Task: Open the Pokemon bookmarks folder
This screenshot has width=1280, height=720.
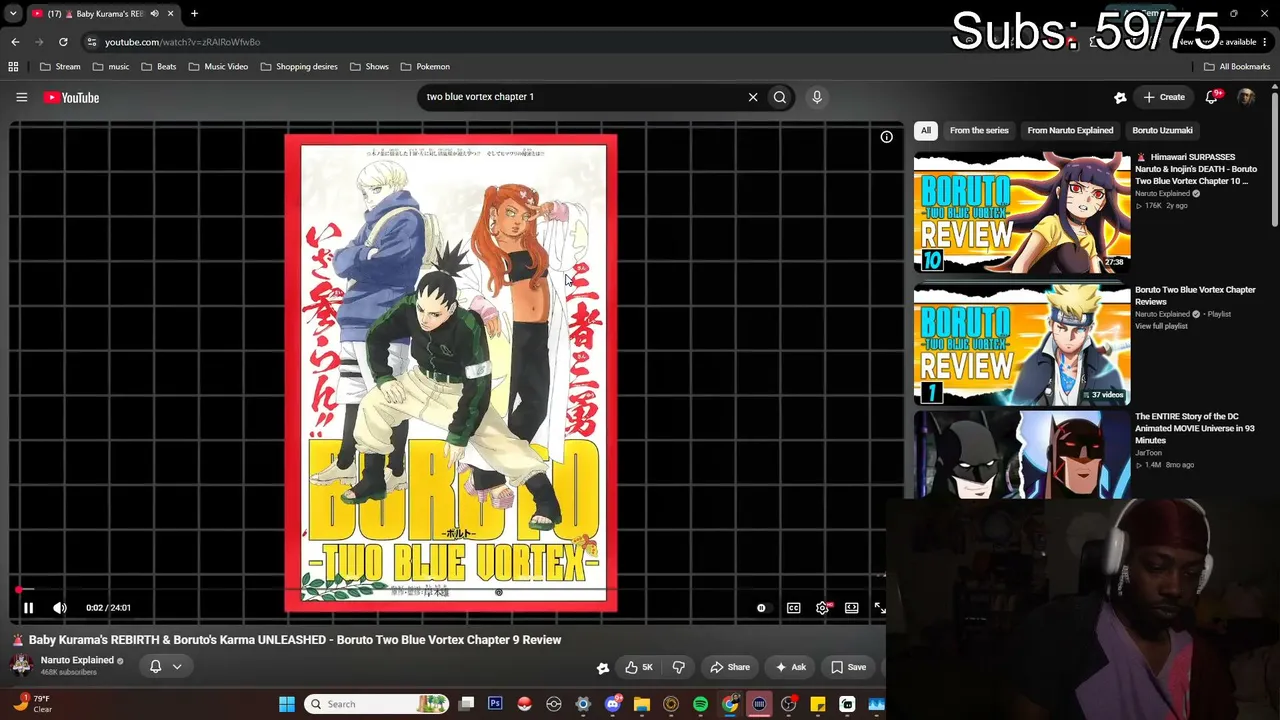Action: pyautogui.click(x=425, y=67)
